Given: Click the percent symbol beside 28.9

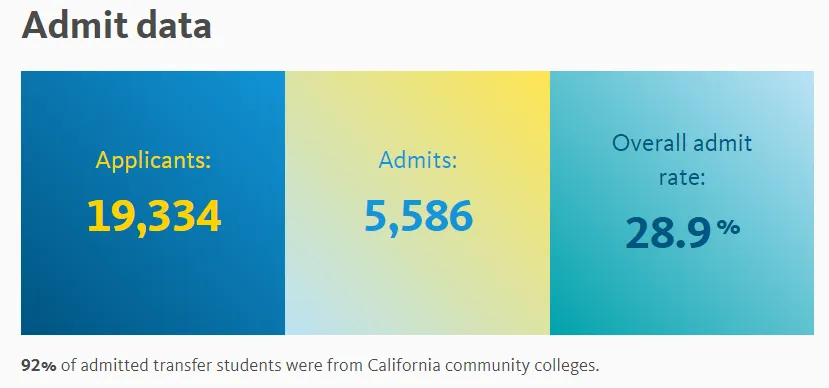Looking at the screenshot, I should (x=729, y=227).
